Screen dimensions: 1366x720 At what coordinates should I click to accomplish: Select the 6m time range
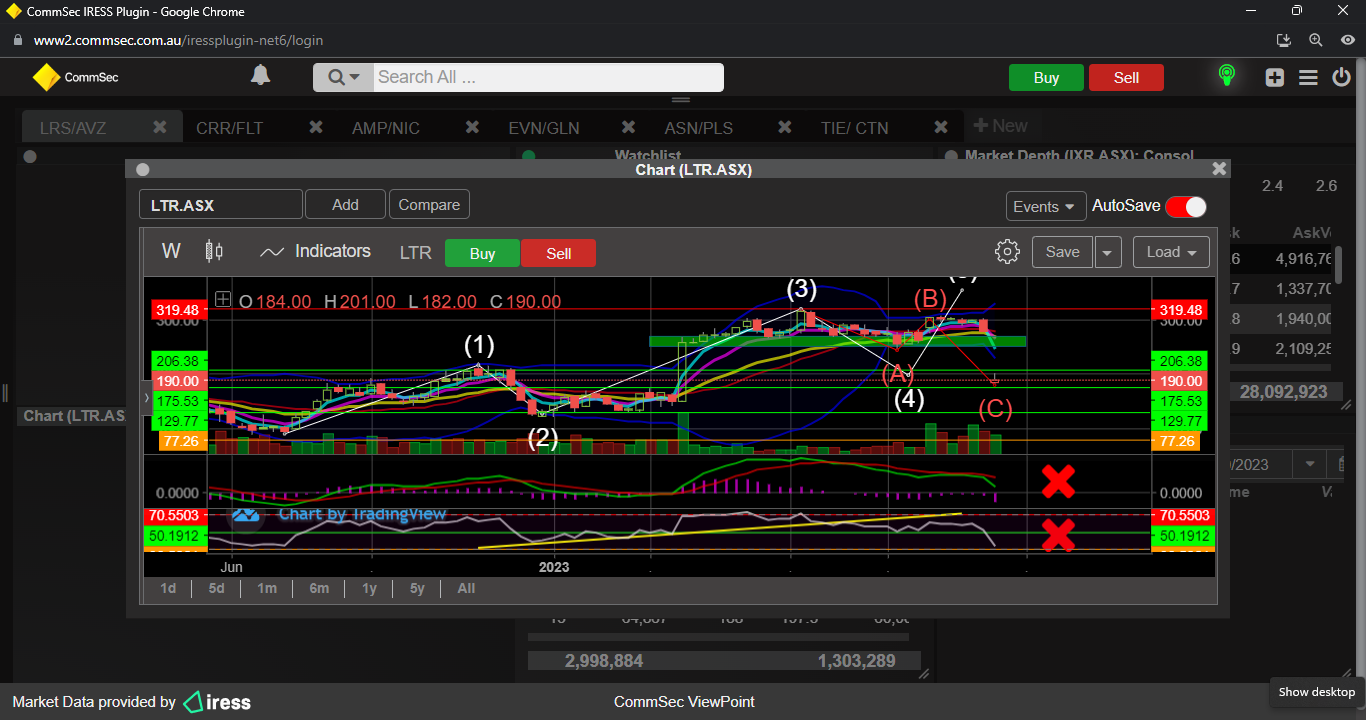pos(319,588)
